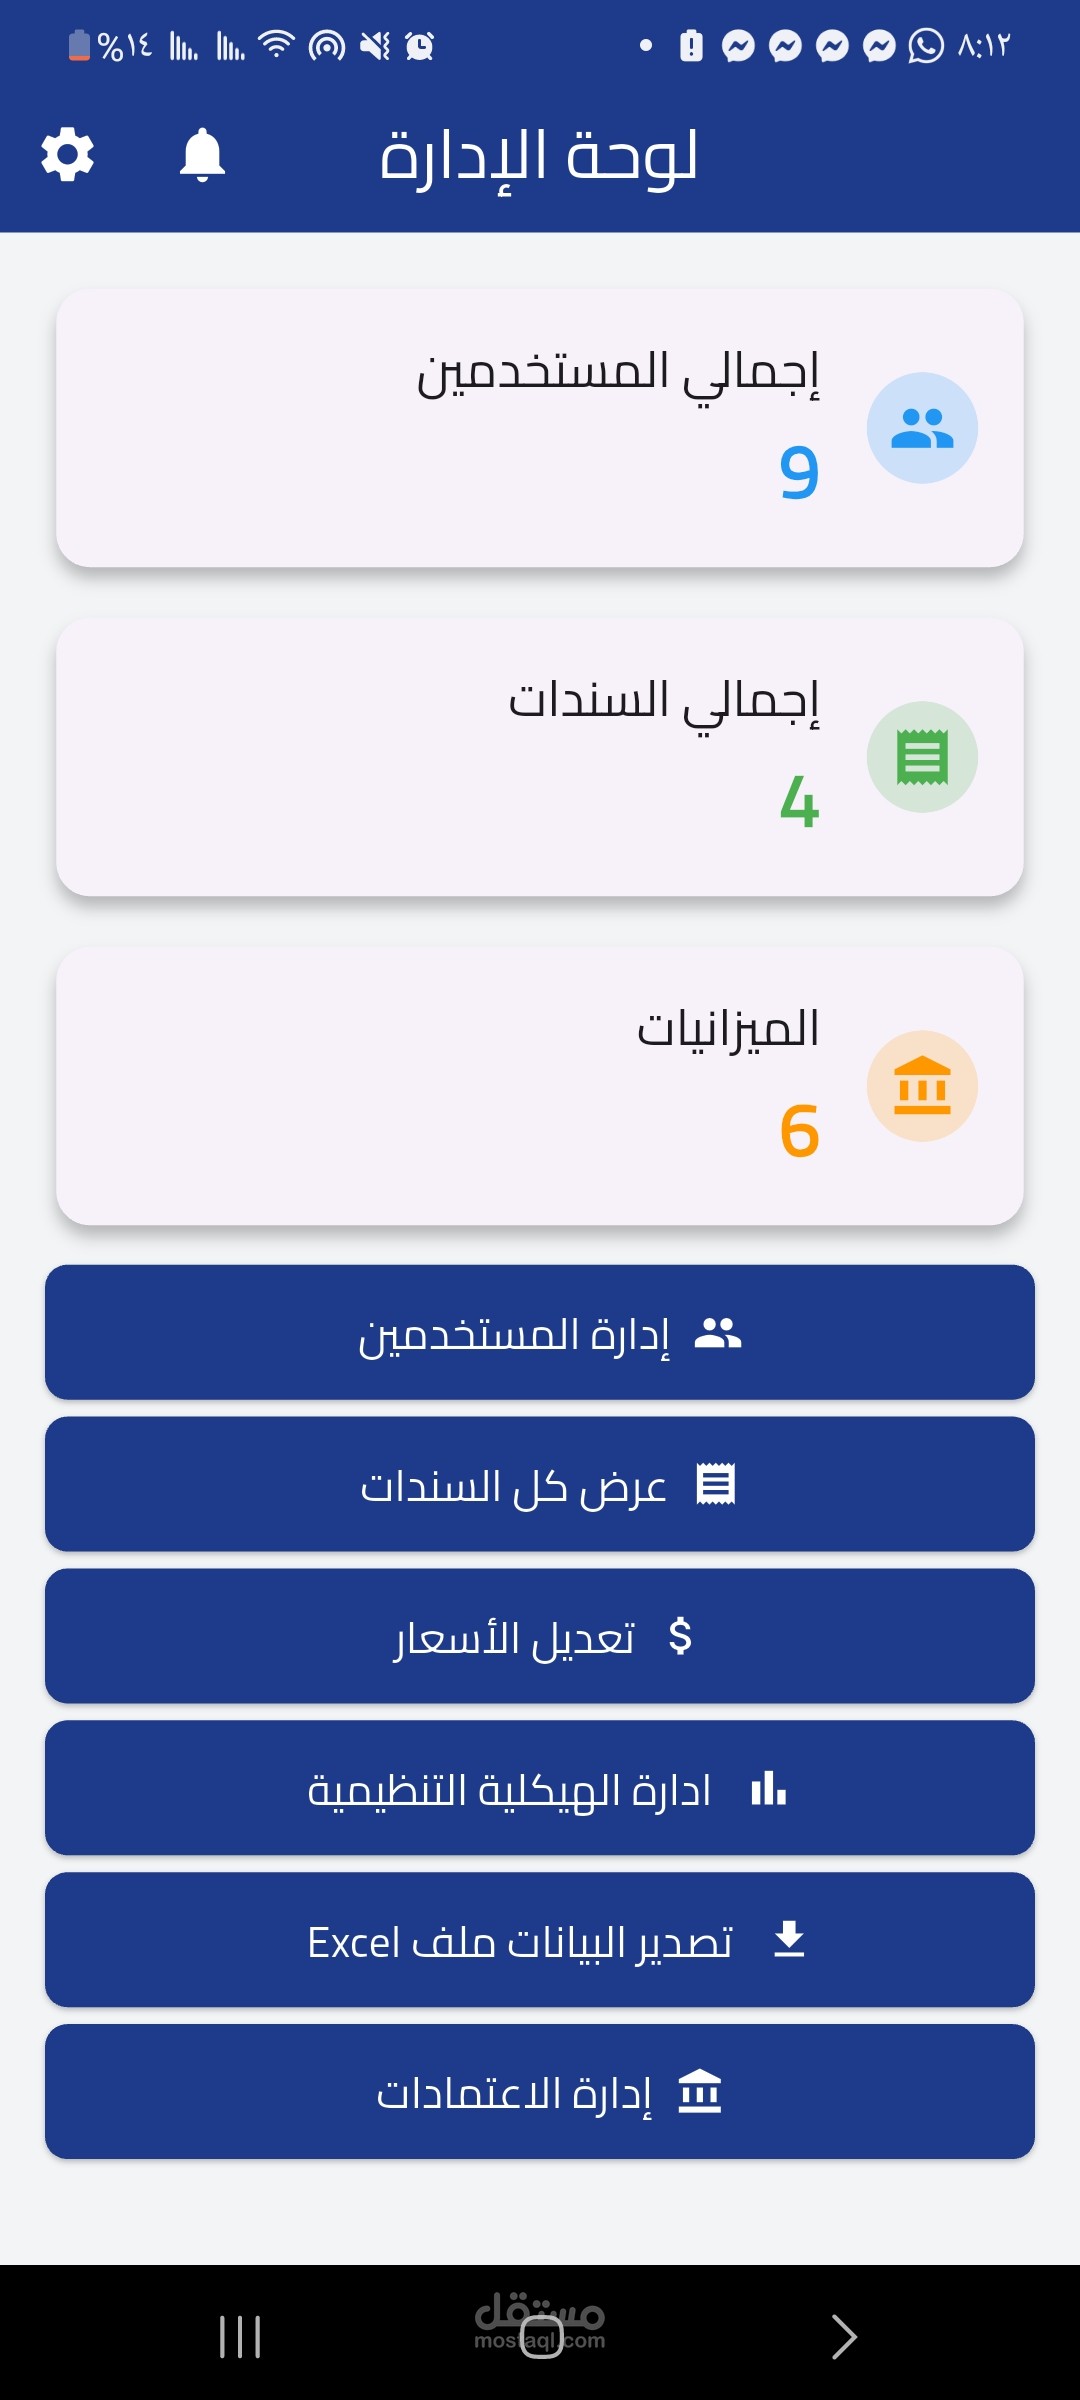Tap the bank icon on إدارة الاعتمادات
Screen dimensions: 1080x2400
(700, 2092)
